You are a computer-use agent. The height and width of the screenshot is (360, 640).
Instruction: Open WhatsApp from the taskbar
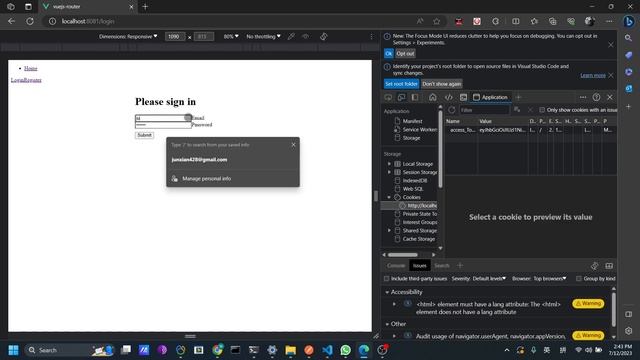346,350
